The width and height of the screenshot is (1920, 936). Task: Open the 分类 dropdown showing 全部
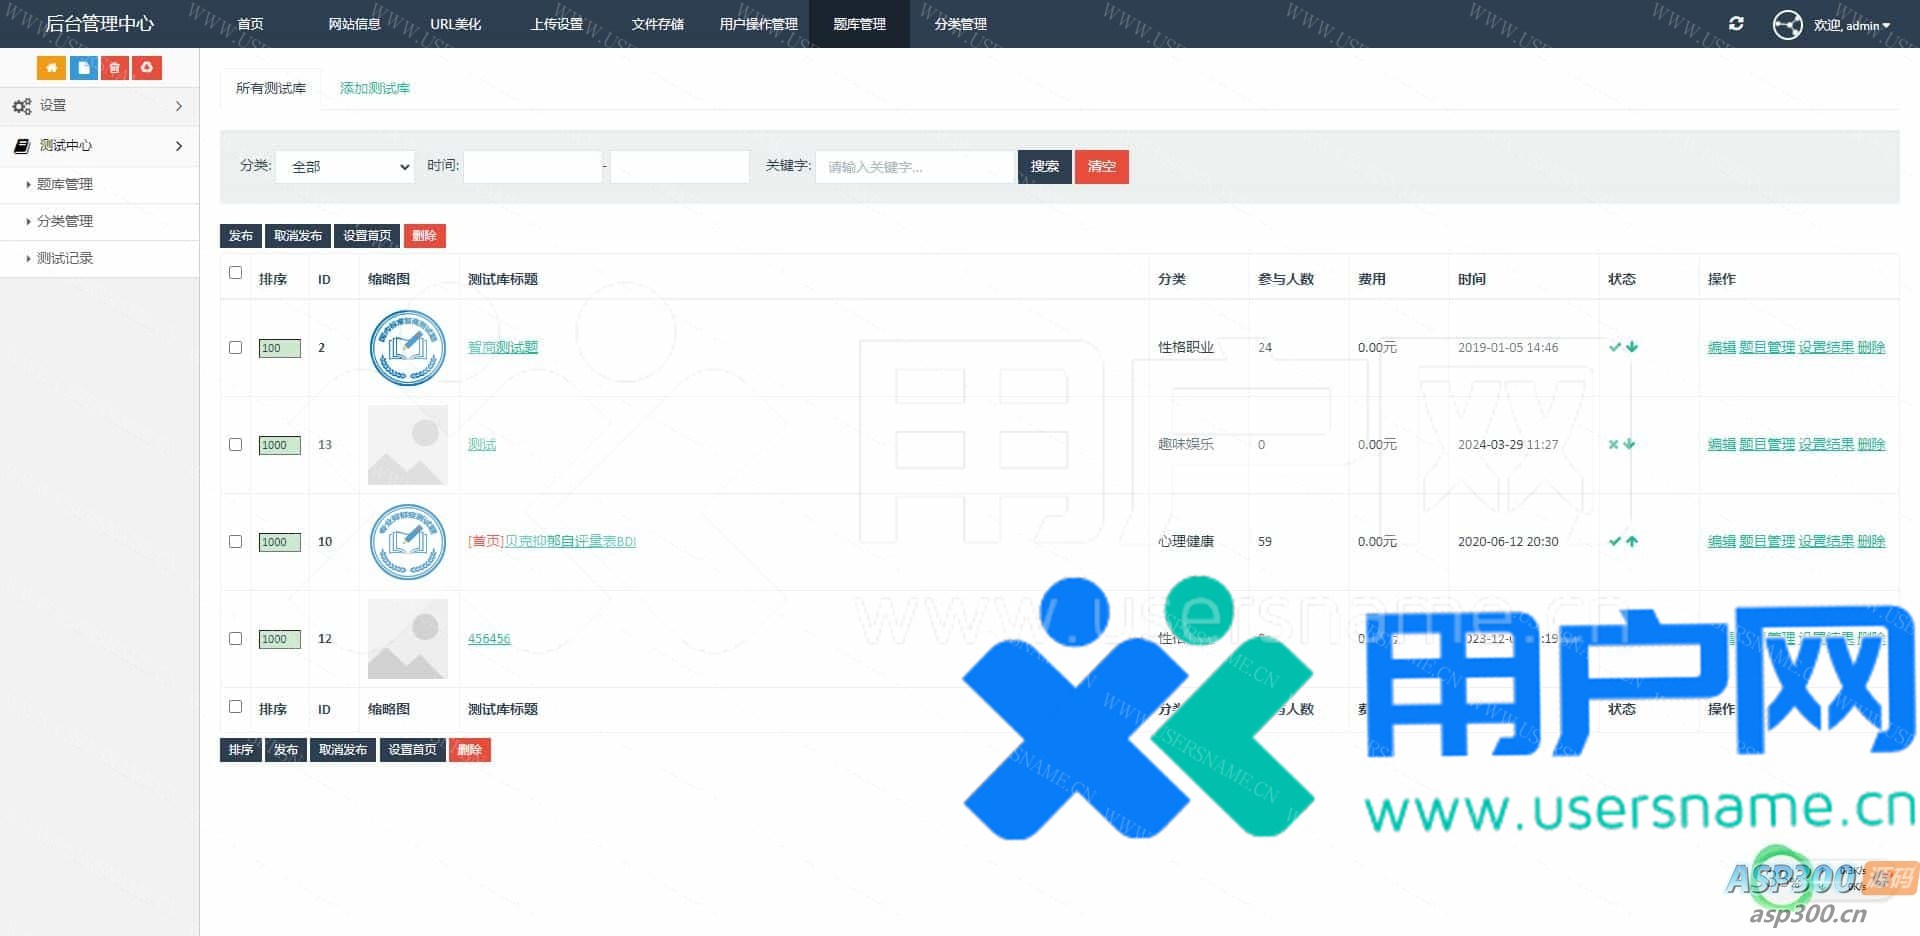click(x=346, y=167)
